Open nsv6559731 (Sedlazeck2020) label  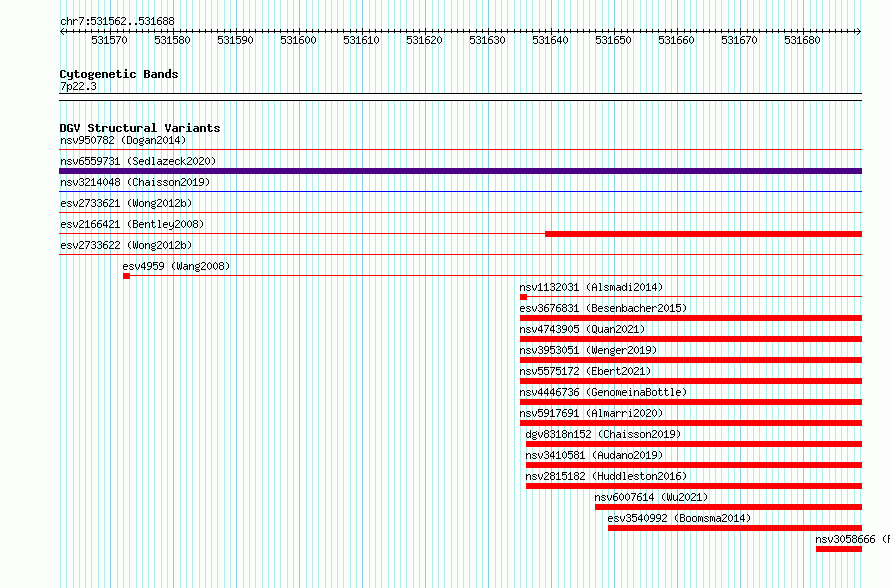coord(138,161)
